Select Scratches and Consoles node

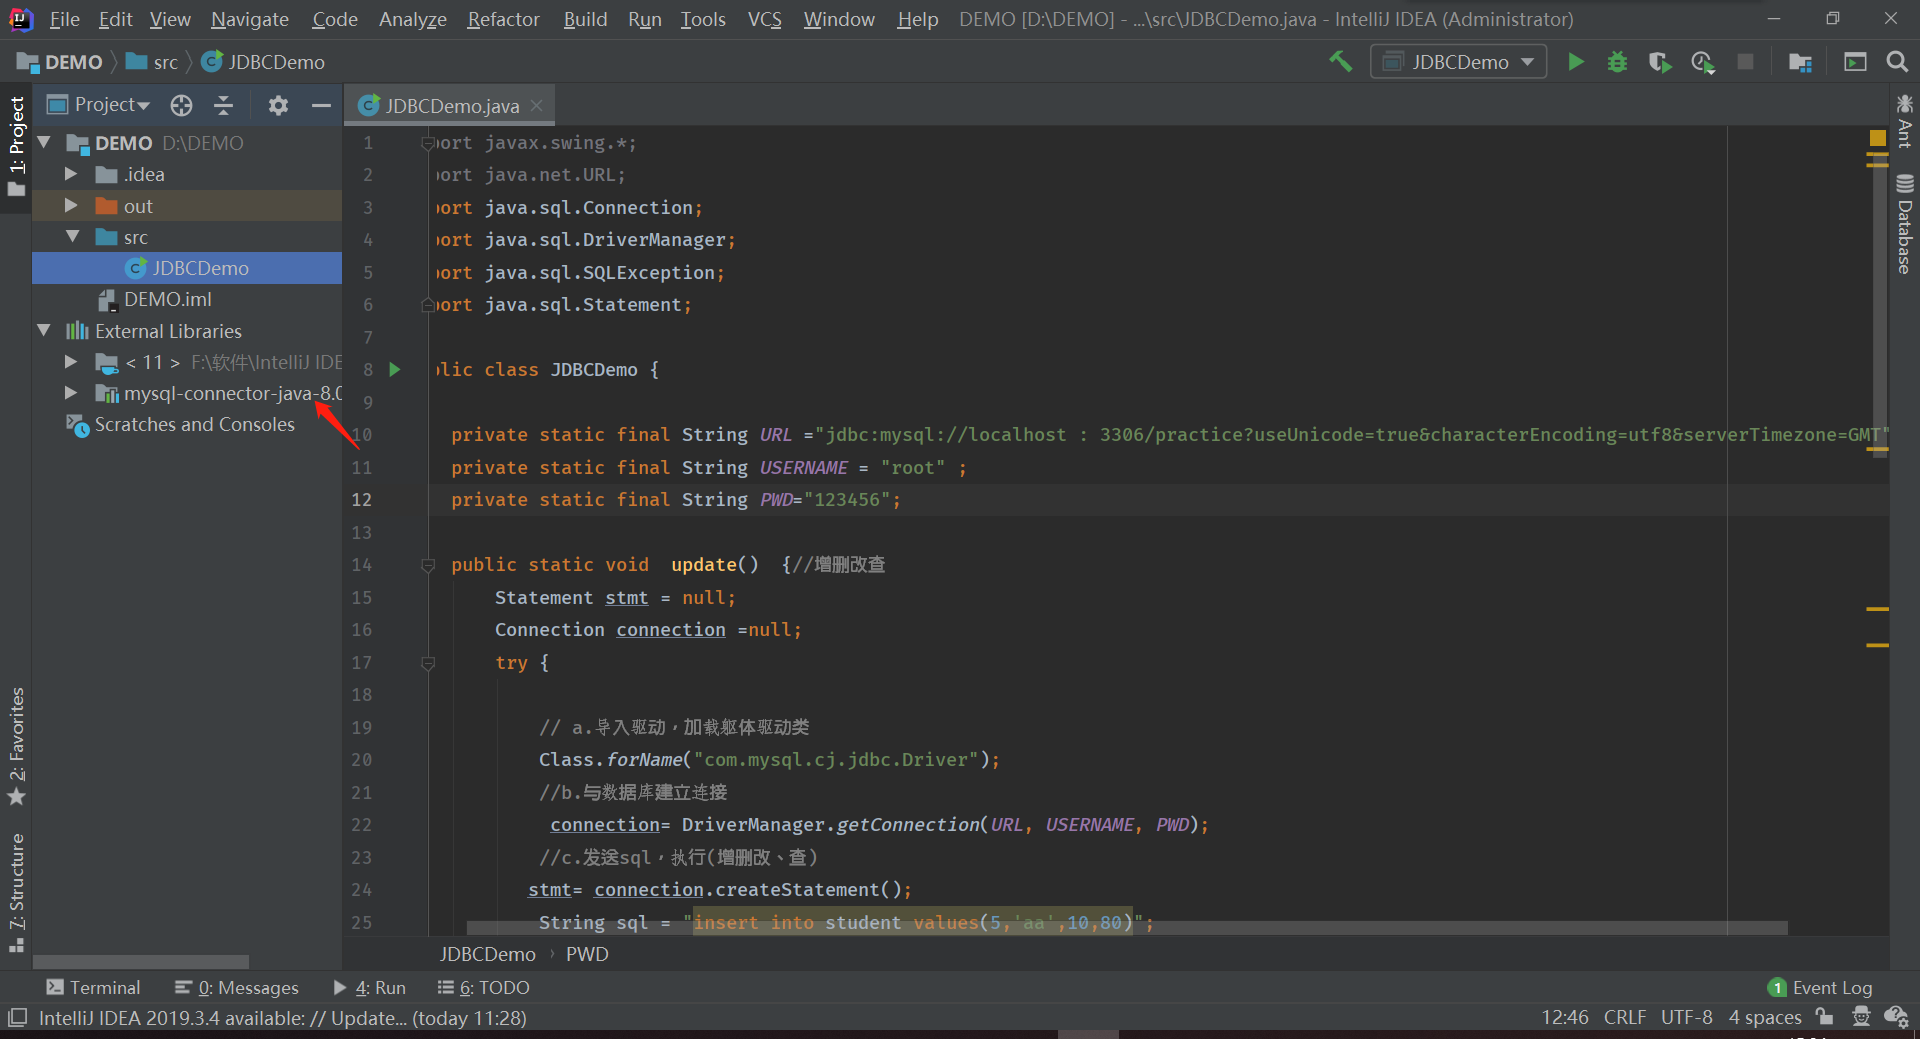pyautogui.click(x=180, y=425)
